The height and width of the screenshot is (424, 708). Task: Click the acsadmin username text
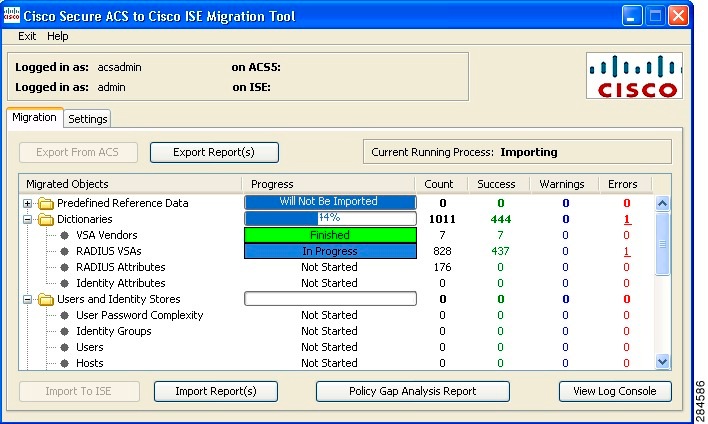[119, 67]
